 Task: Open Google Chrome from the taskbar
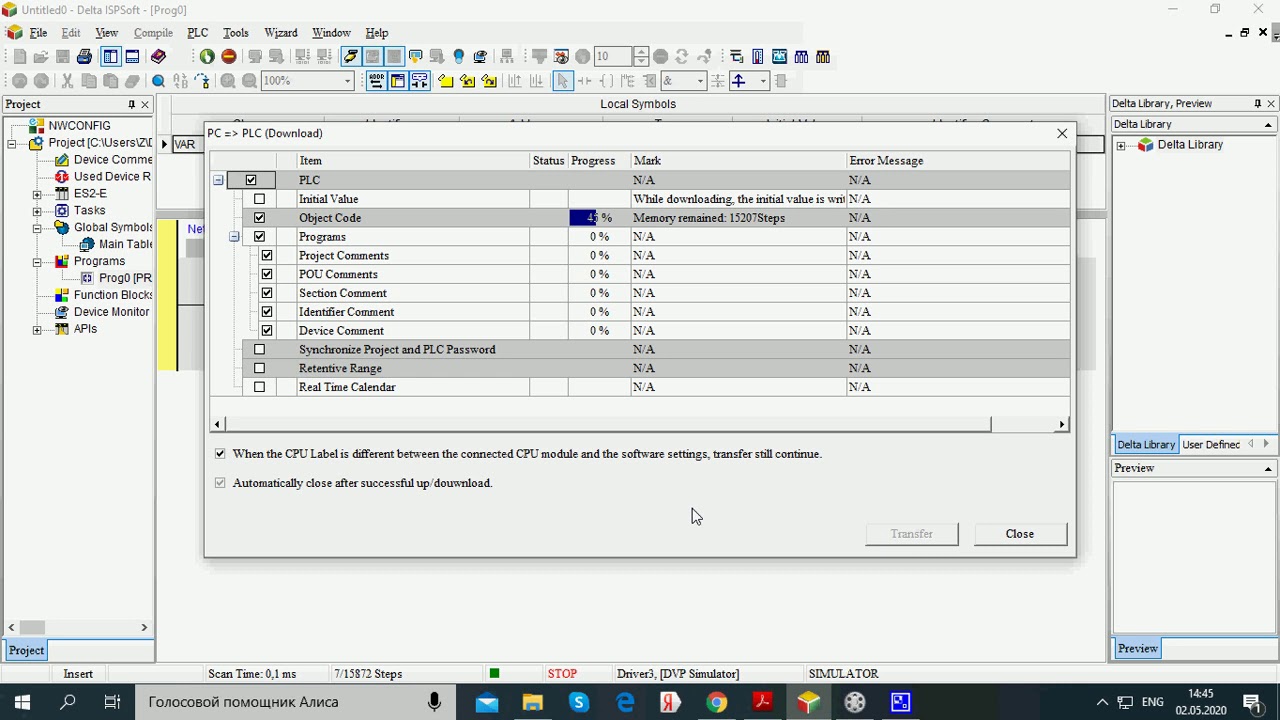tap(716, 702)
